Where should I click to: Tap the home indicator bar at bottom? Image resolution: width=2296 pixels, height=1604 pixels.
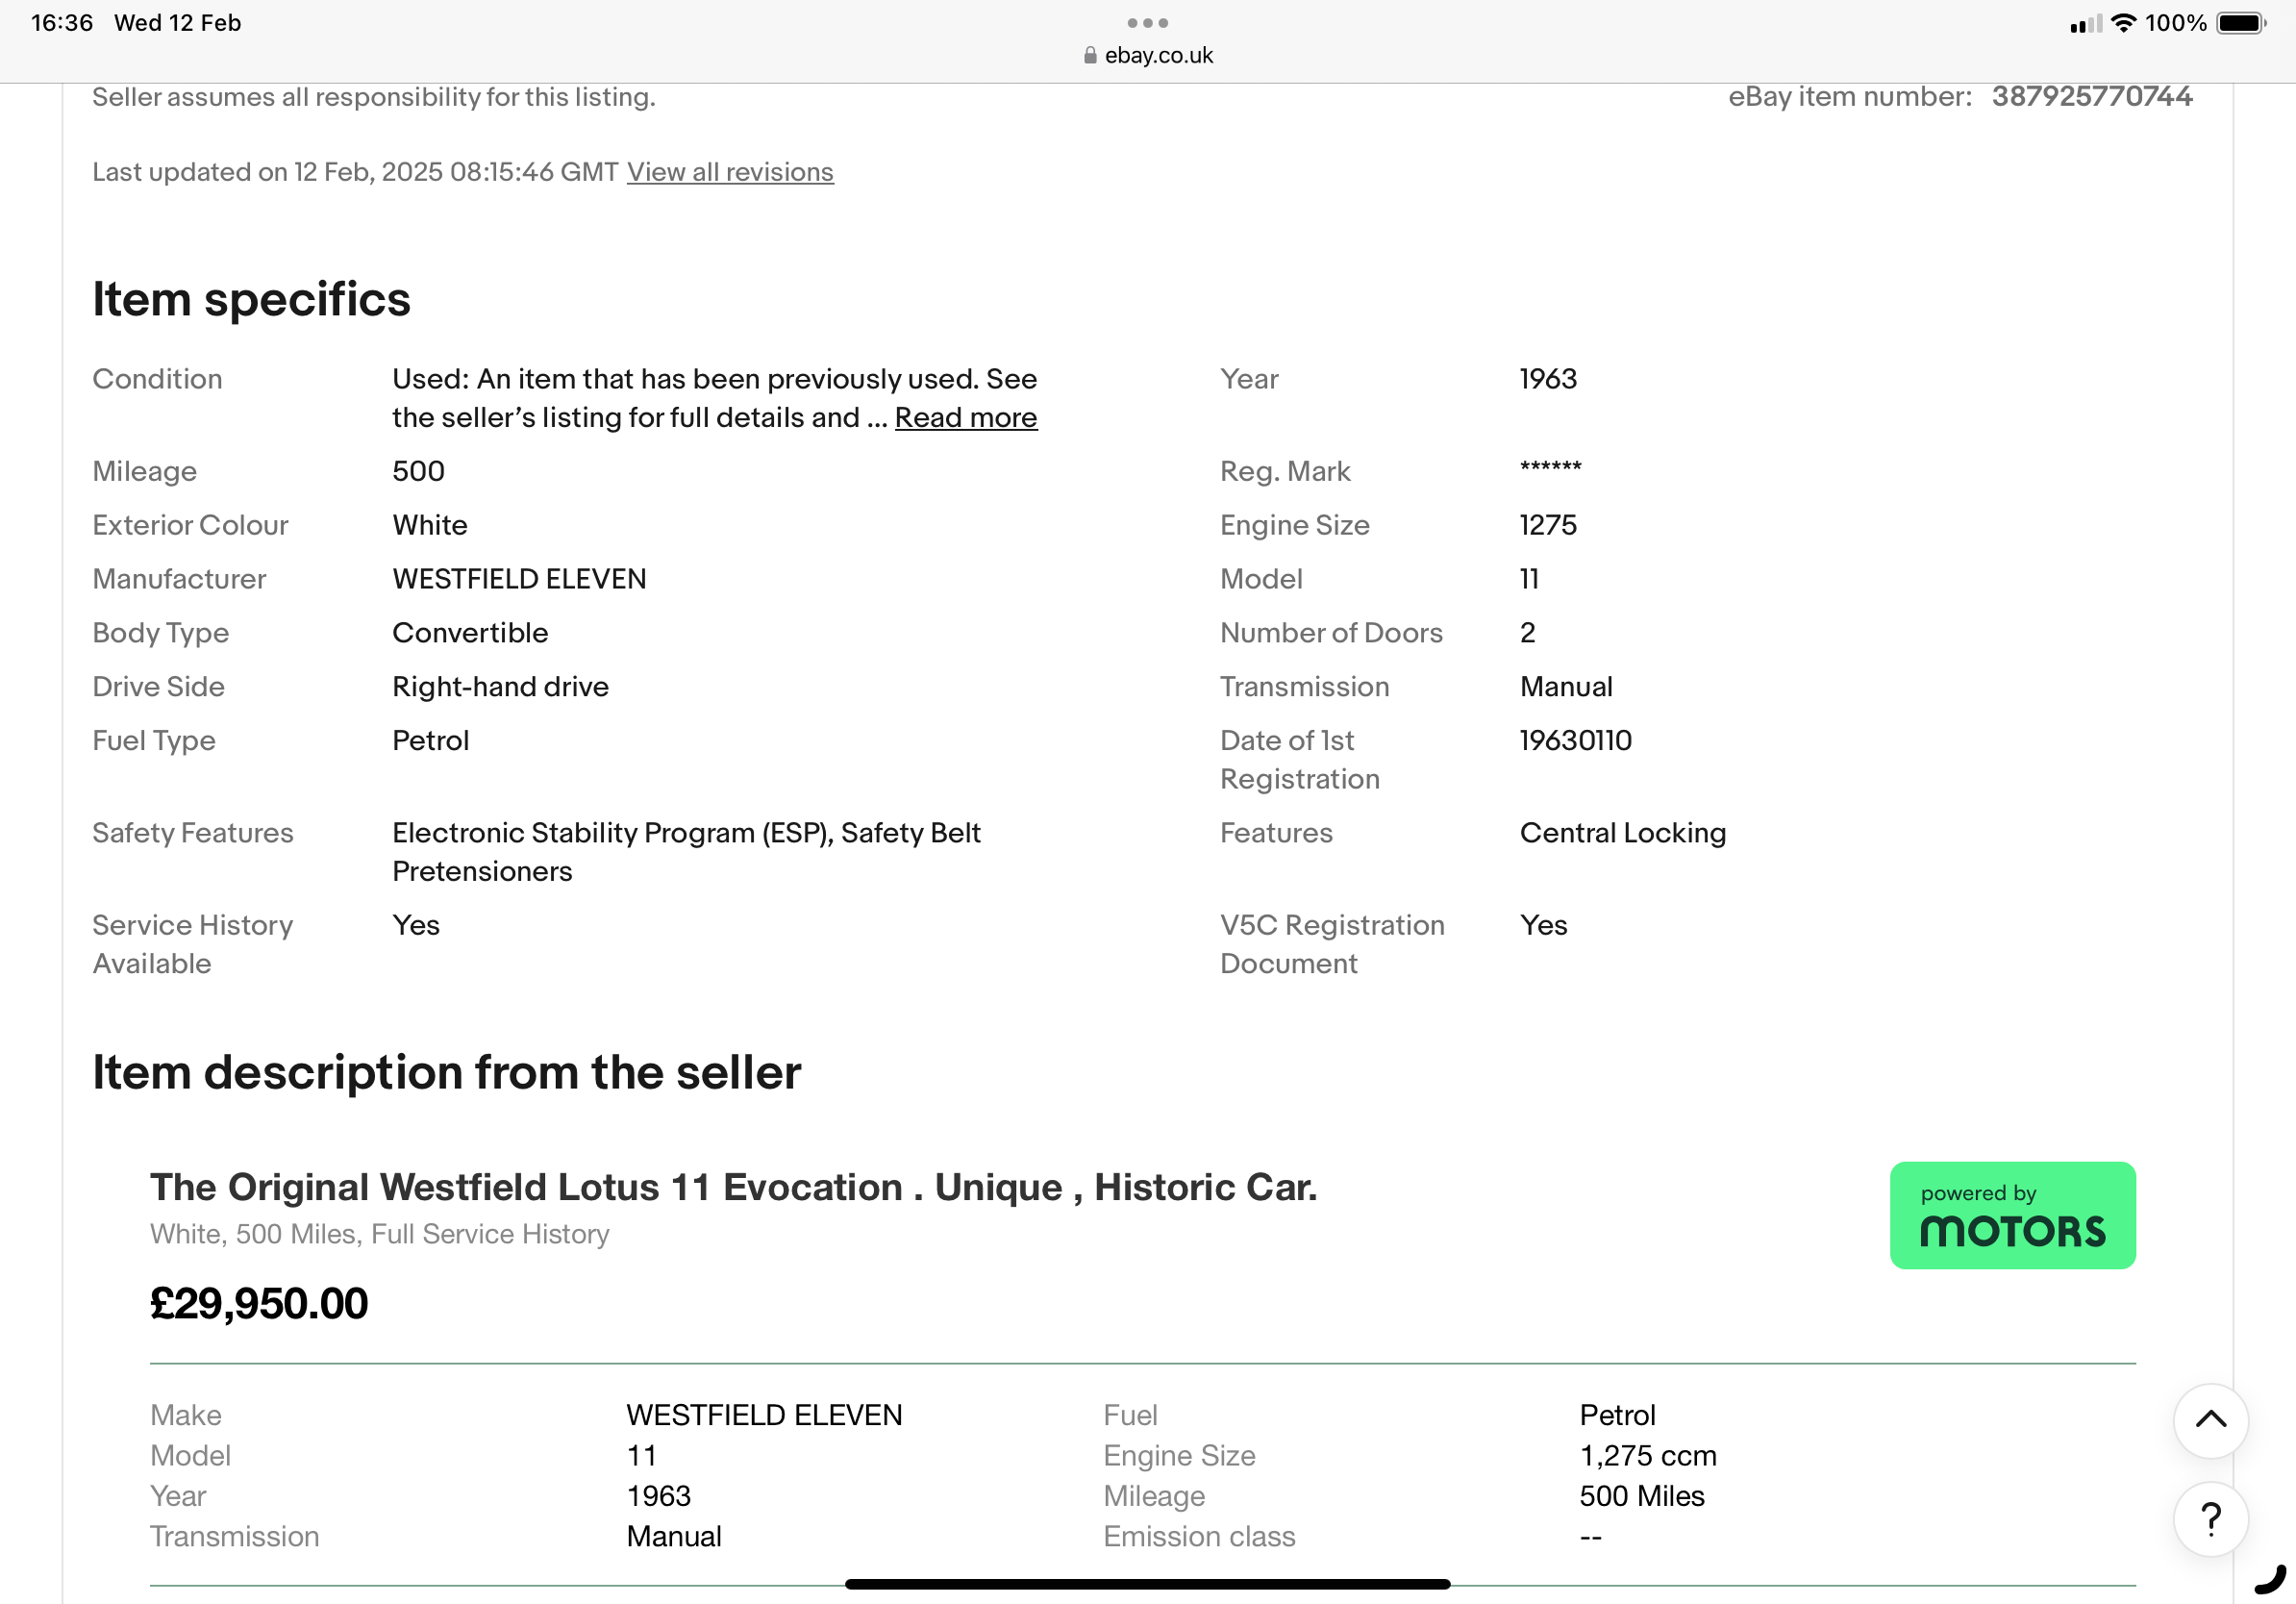click(x=1147, y=1583)
